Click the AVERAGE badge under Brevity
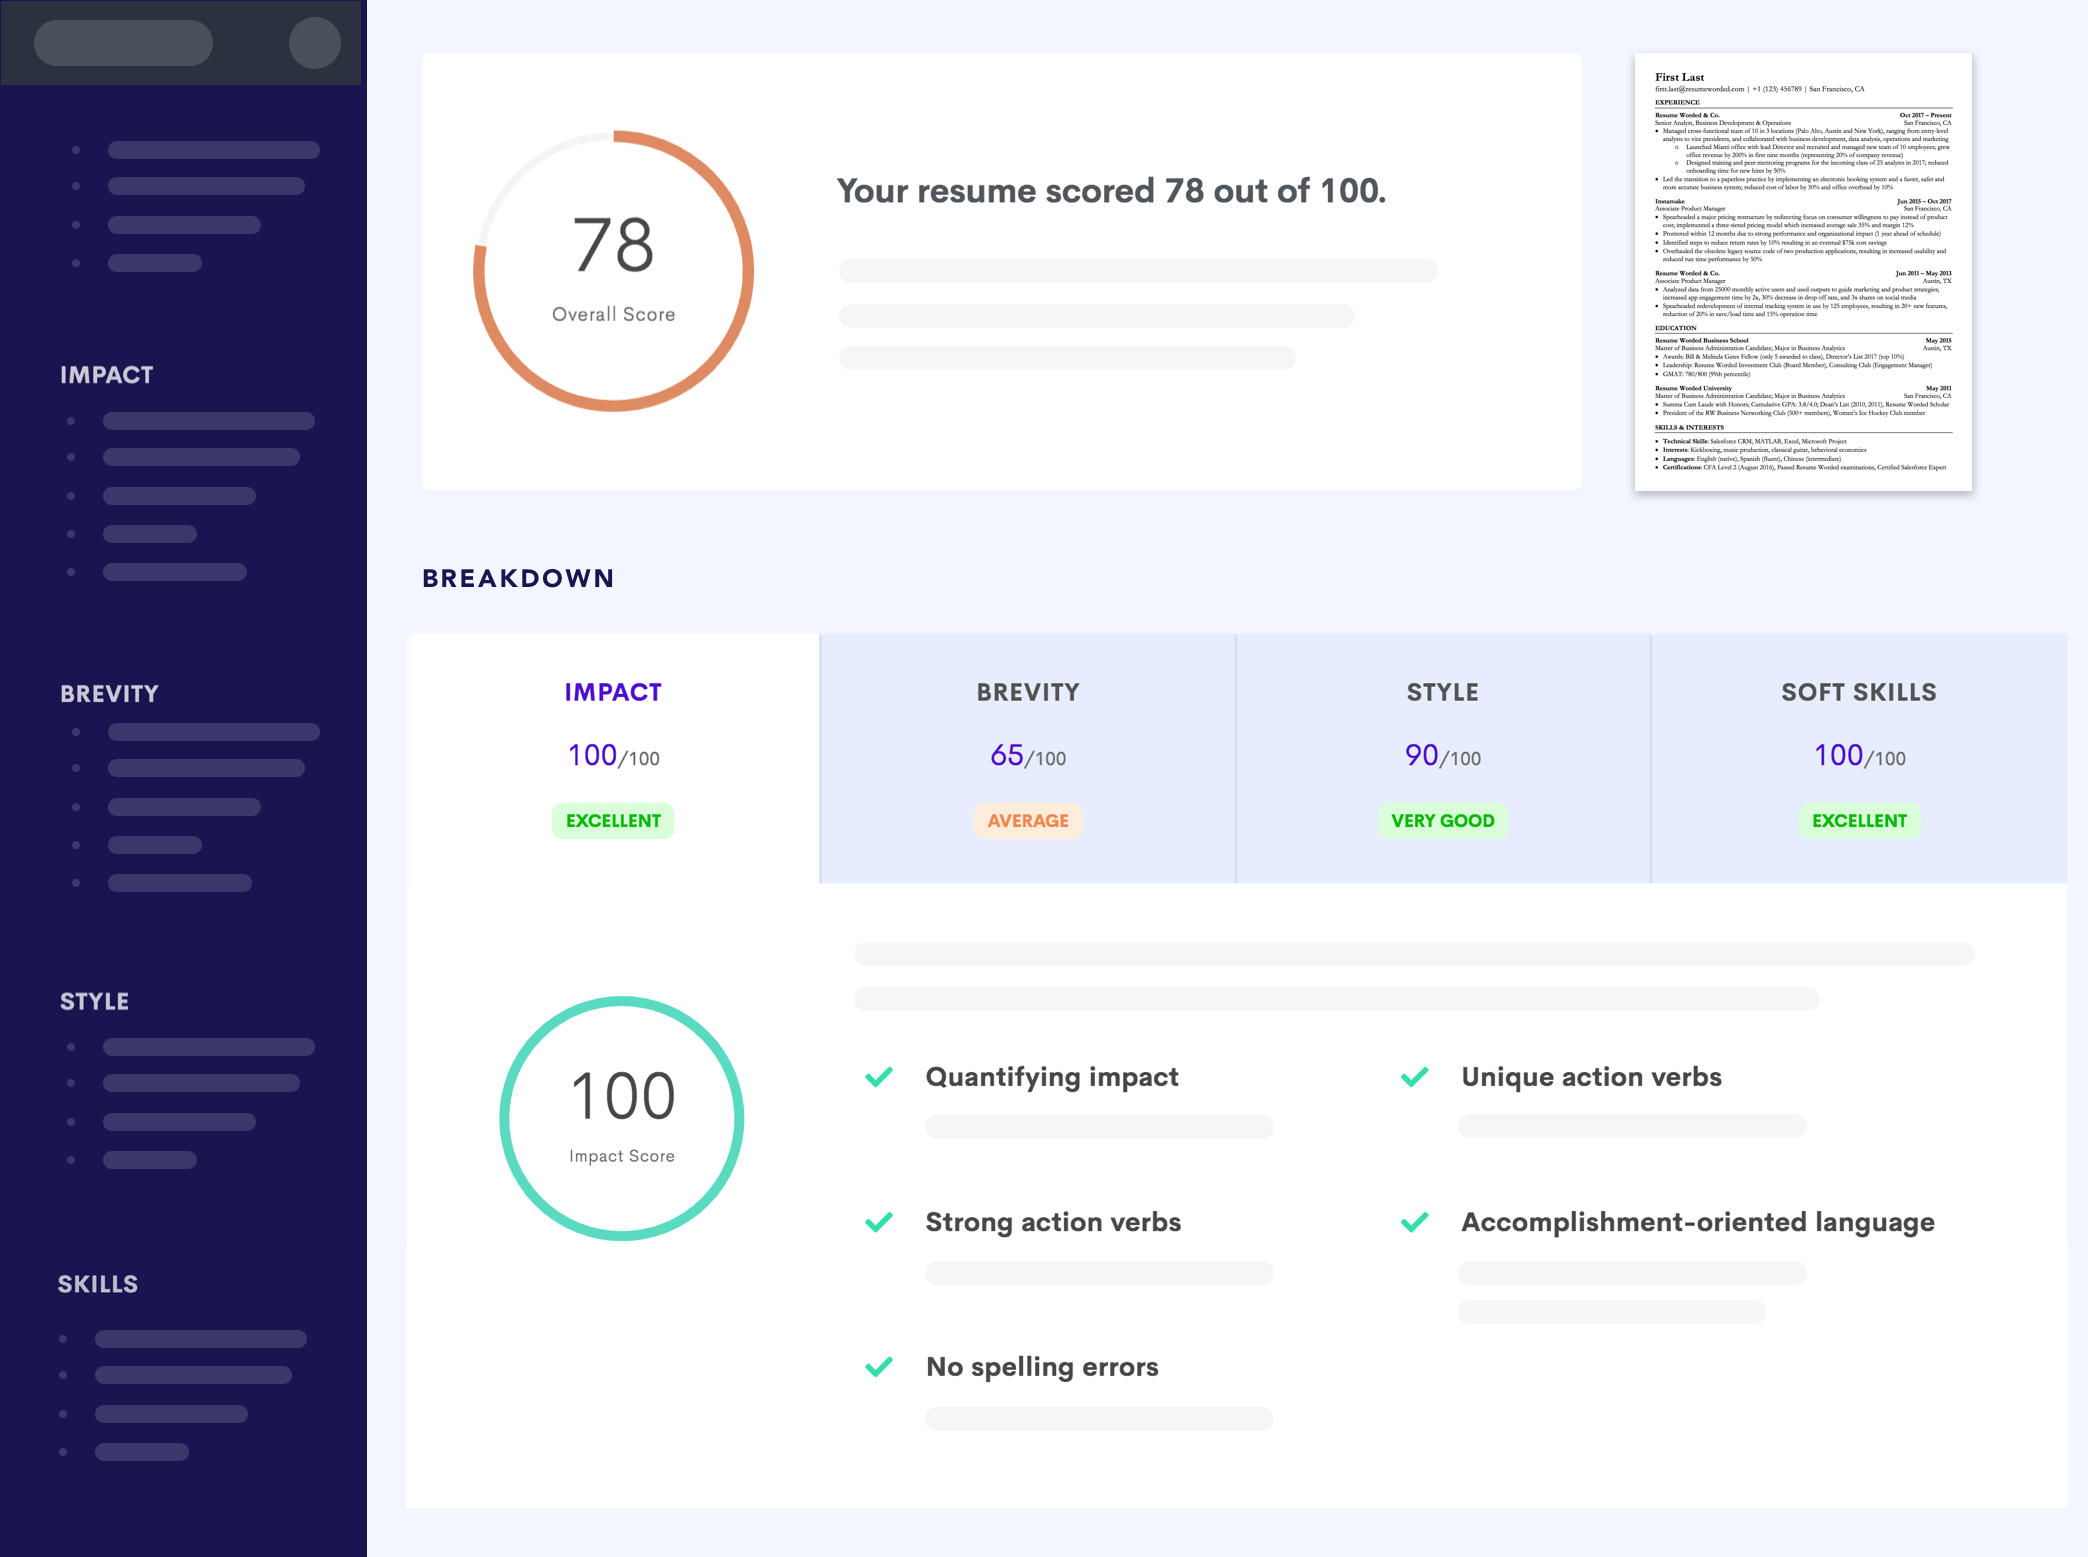This screenshot has height=1557, width=2088. pyautogui.click(x=1028, y=821)
